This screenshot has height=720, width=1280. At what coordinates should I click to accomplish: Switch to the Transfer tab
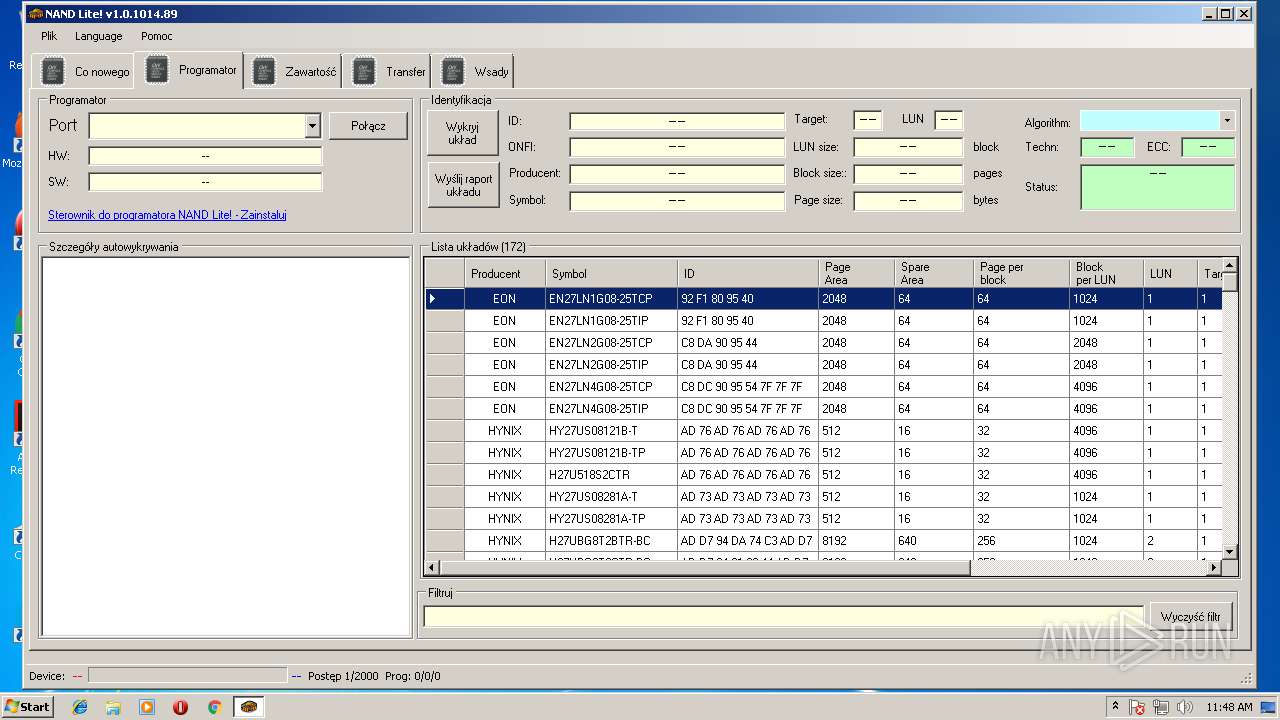coord(389,71)
